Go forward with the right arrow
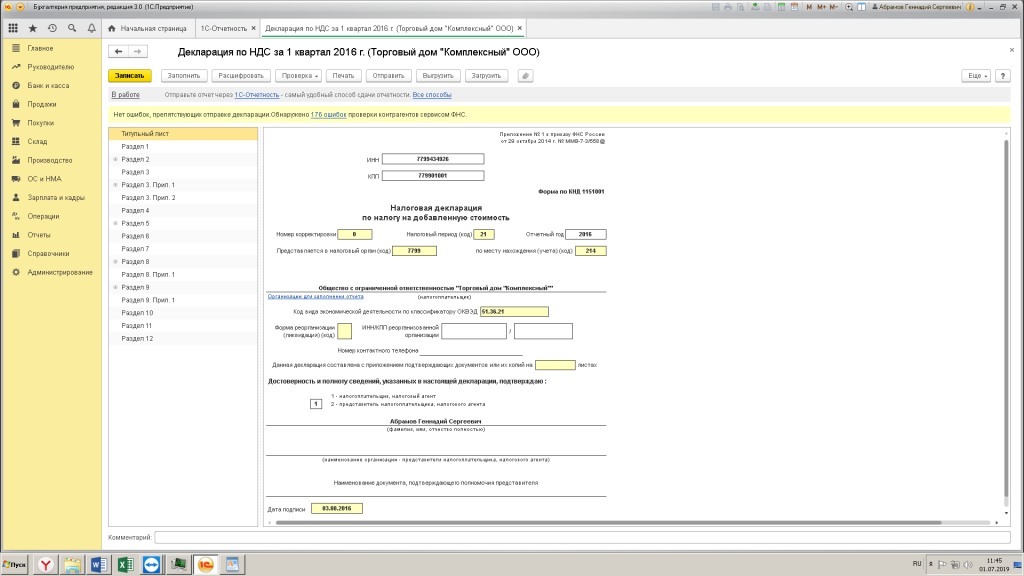This screenshot has height=576, width=1024. (138, 52)
